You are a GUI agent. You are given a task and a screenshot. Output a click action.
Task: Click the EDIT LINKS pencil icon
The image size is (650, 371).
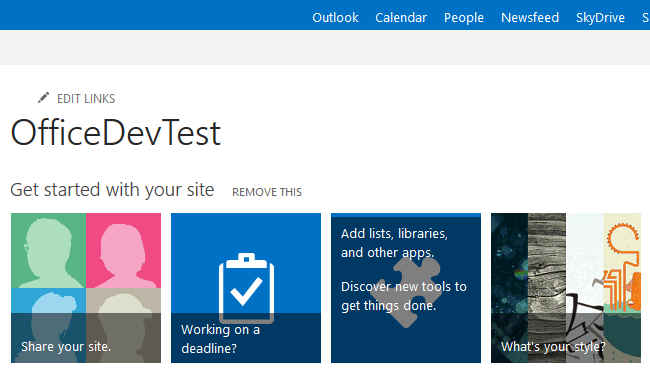44,98
